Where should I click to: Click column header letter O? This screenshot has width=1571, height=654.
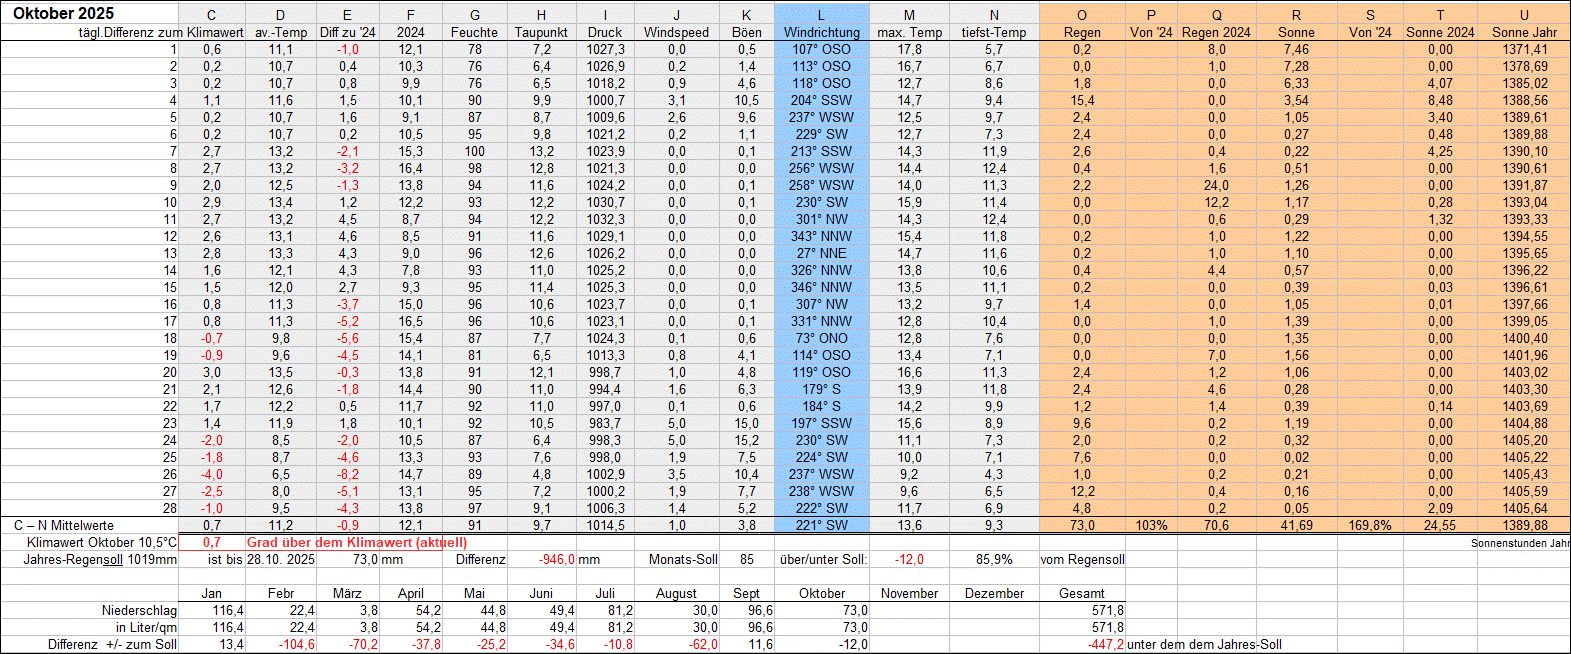[1082, 15]
